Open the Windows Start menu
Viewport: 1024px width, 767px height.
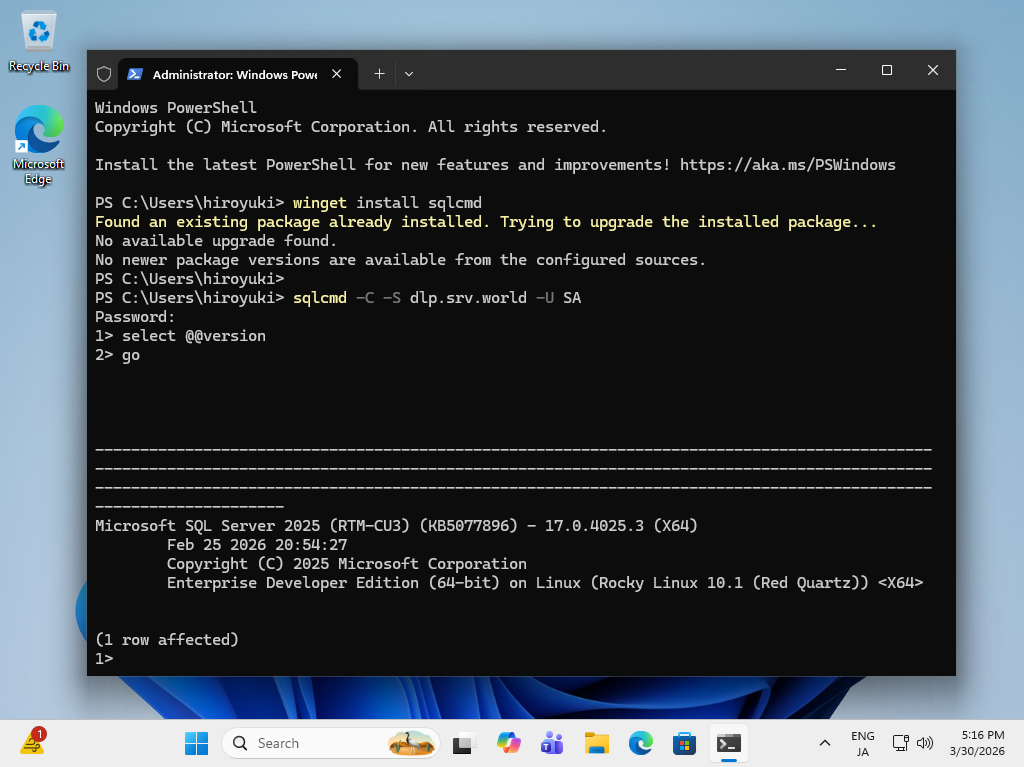coord(196,743)
